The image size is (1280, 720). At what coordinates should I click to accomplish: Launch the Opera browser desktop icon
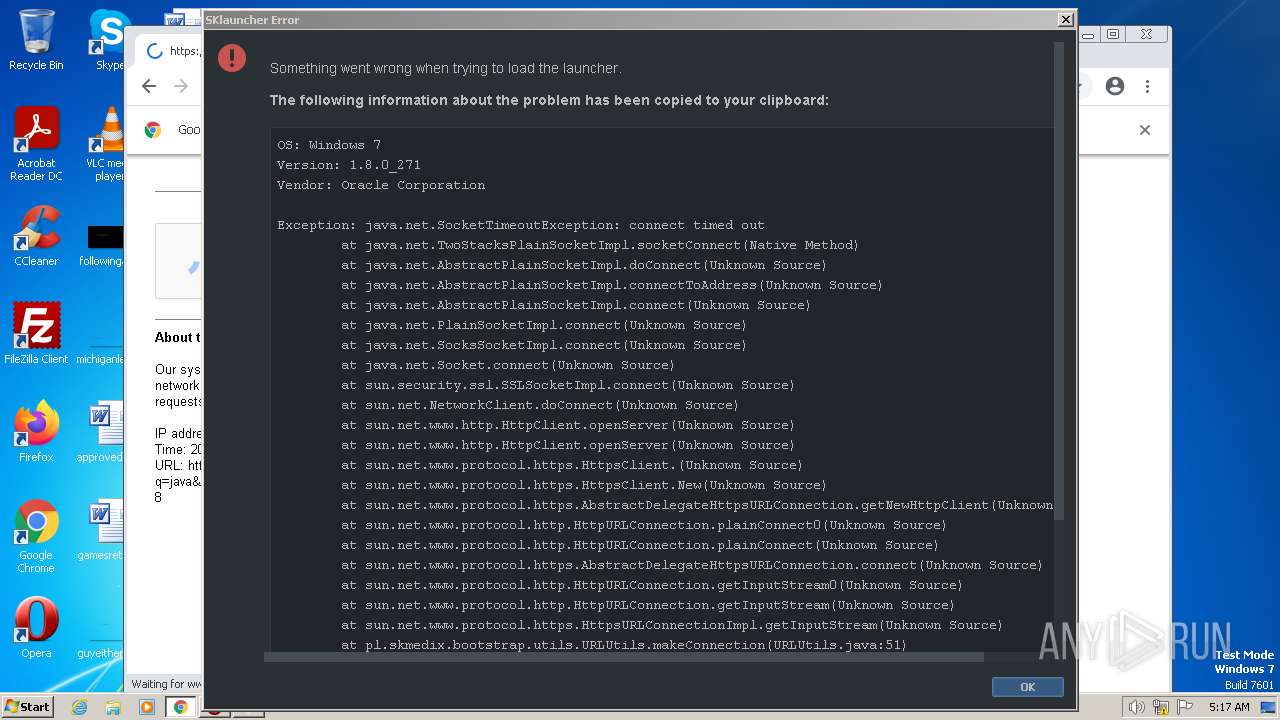click(x=36, y=628)
